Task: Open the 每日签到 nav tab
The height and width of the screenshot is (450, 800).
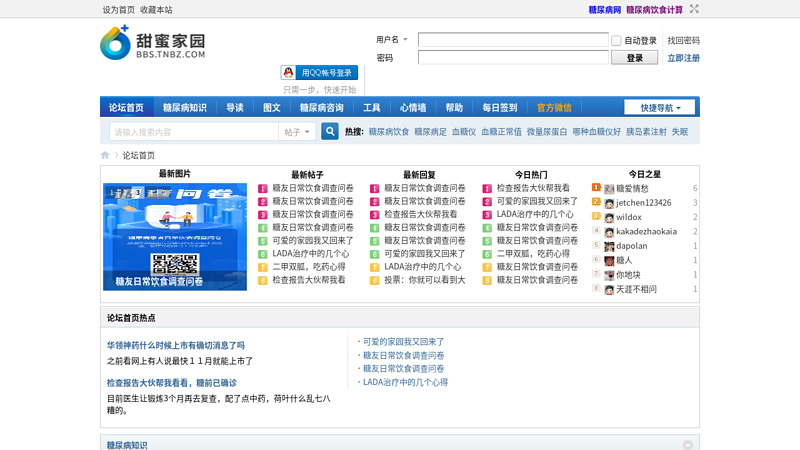Action: 500,108
